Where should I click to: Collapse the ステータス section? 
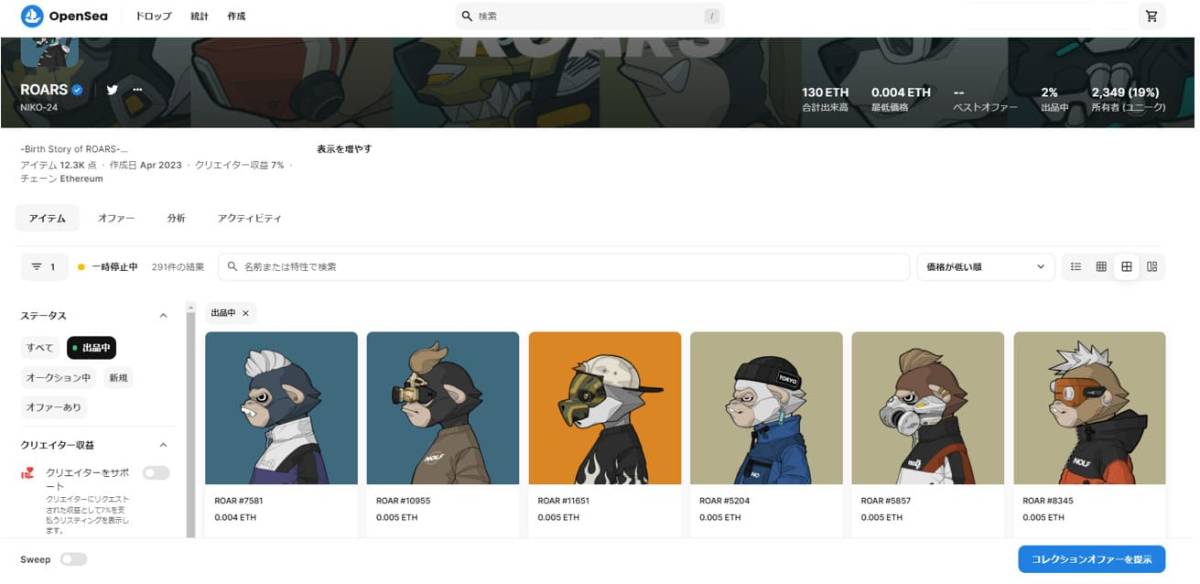coord(163,316)
